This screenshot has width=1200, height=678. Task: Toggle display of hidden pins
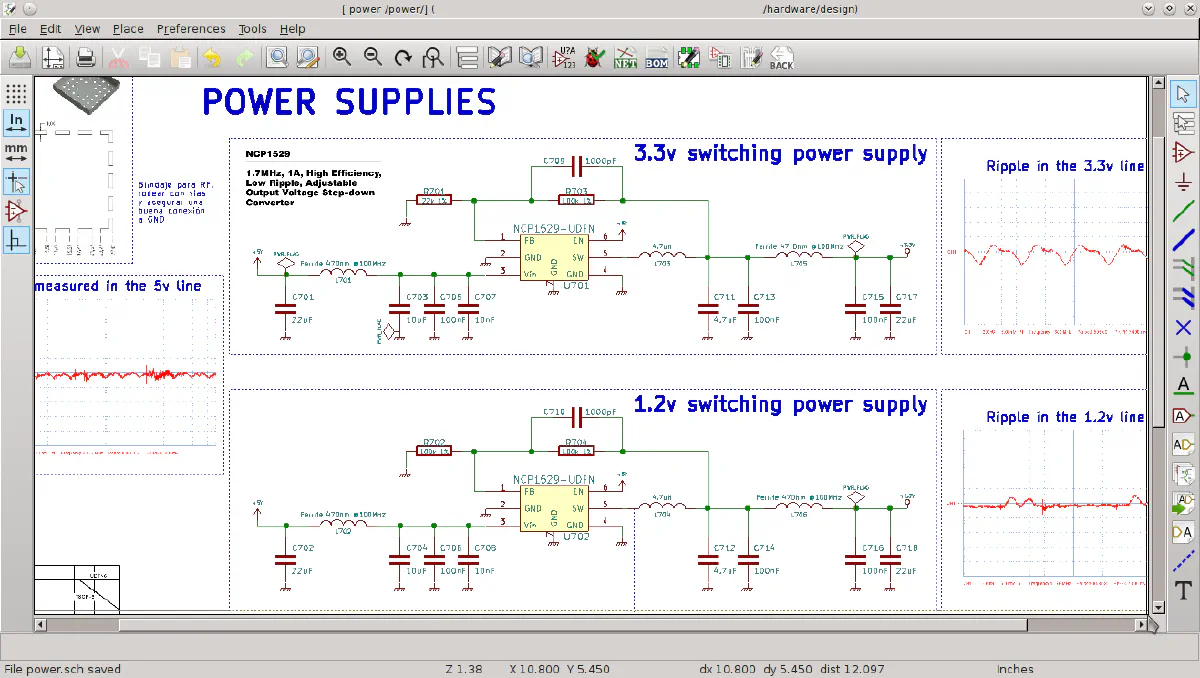[16, 211]
